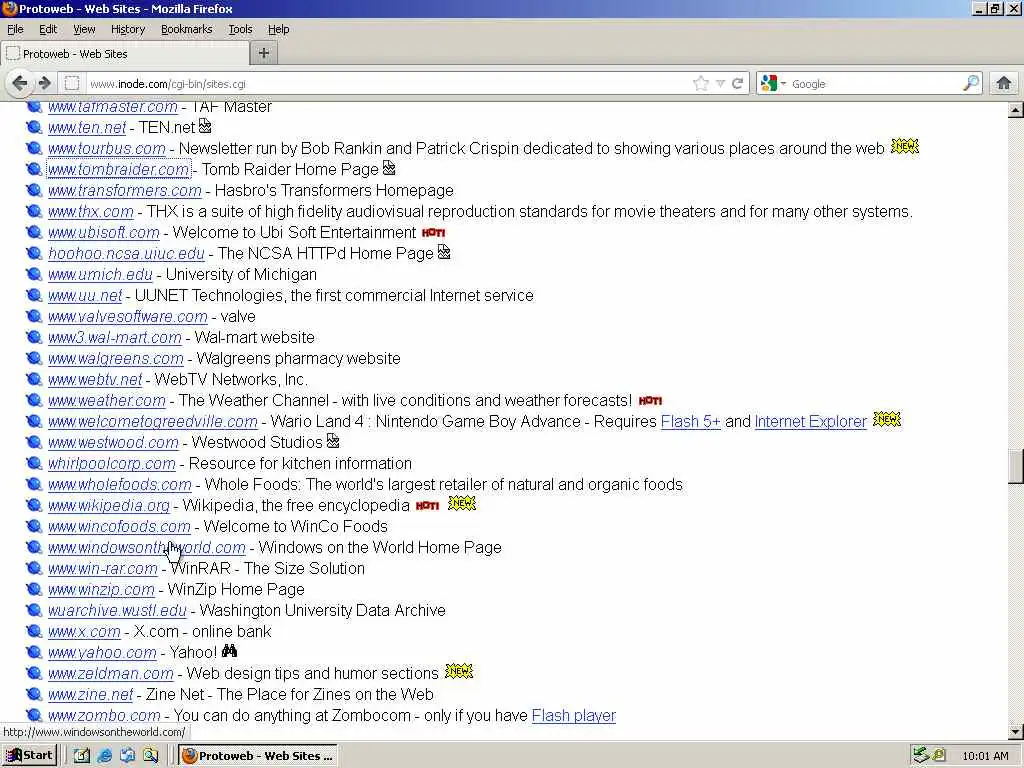Open the Tools menu
This screenshot has height=768, width=1024.
[240, 29]
